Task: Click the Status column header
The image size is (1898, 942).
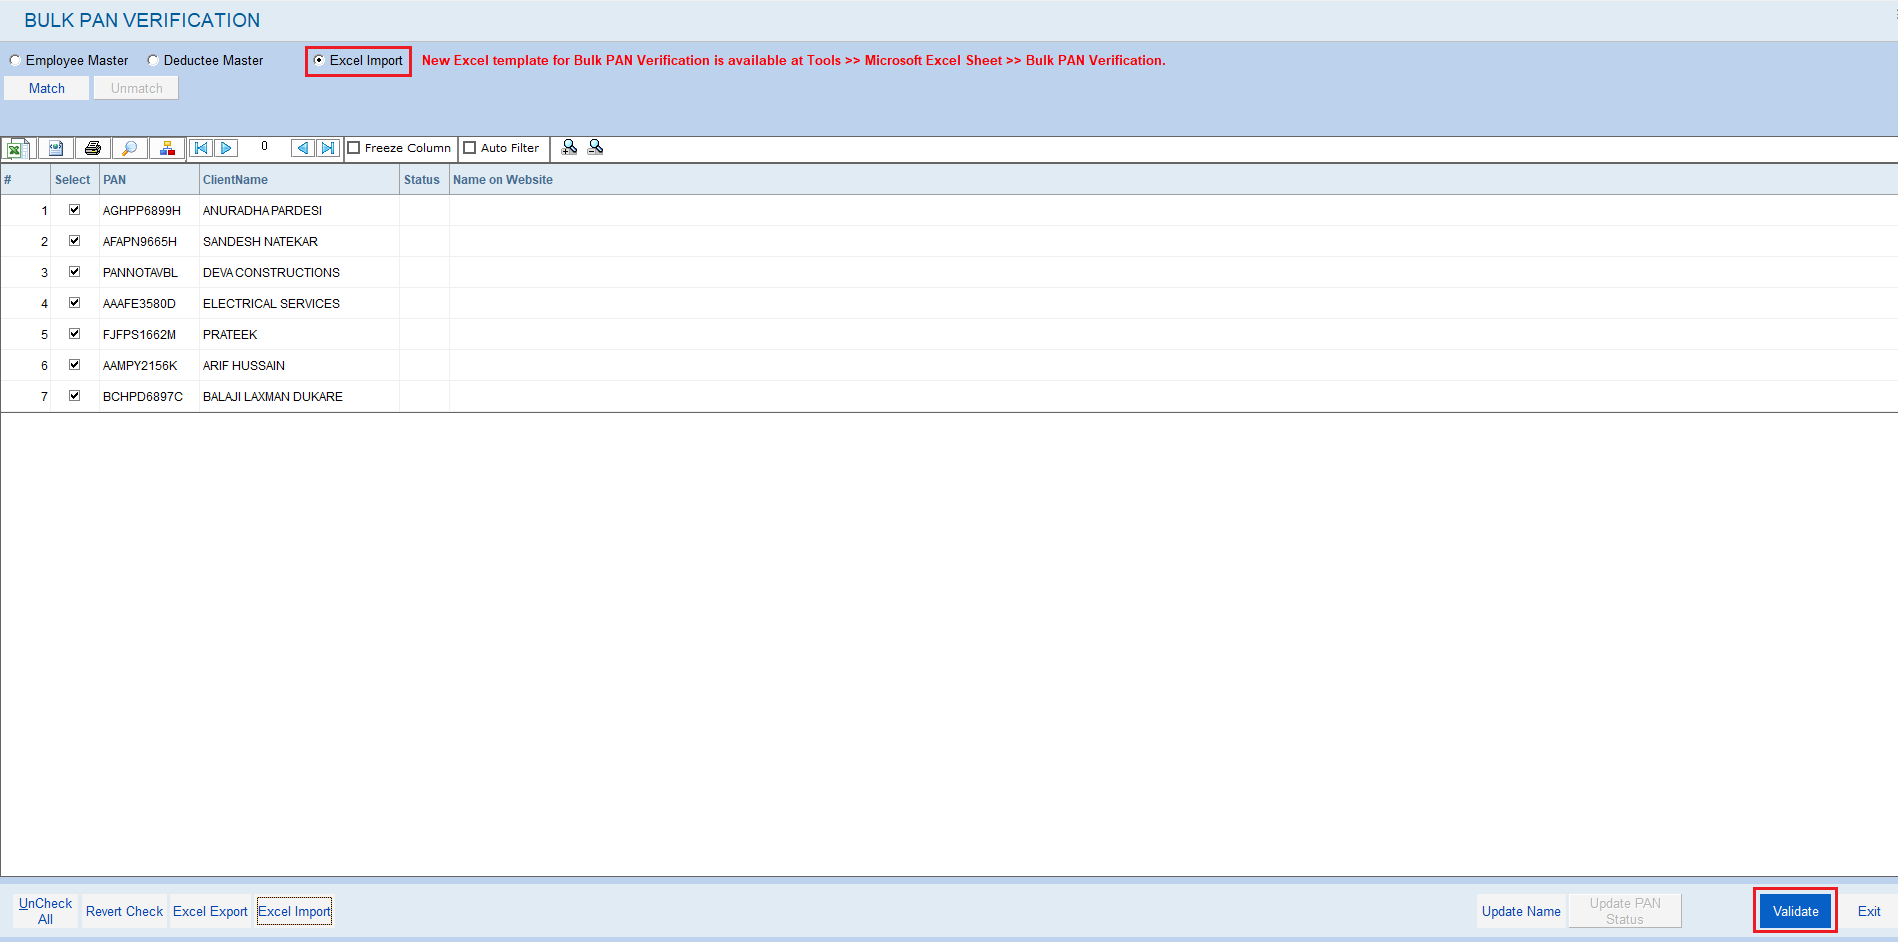Action: pos(424,180)
